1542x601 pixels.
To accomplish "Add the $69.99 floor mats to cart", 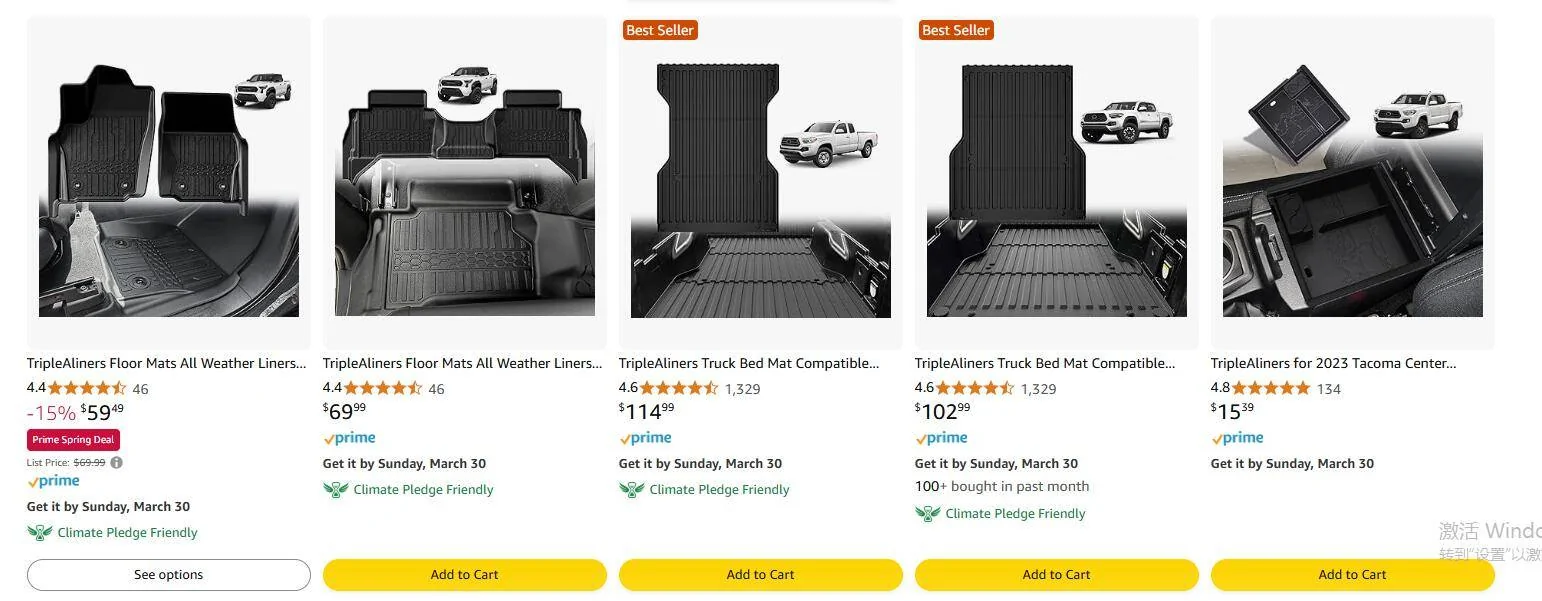I will (x=464, y=575).
